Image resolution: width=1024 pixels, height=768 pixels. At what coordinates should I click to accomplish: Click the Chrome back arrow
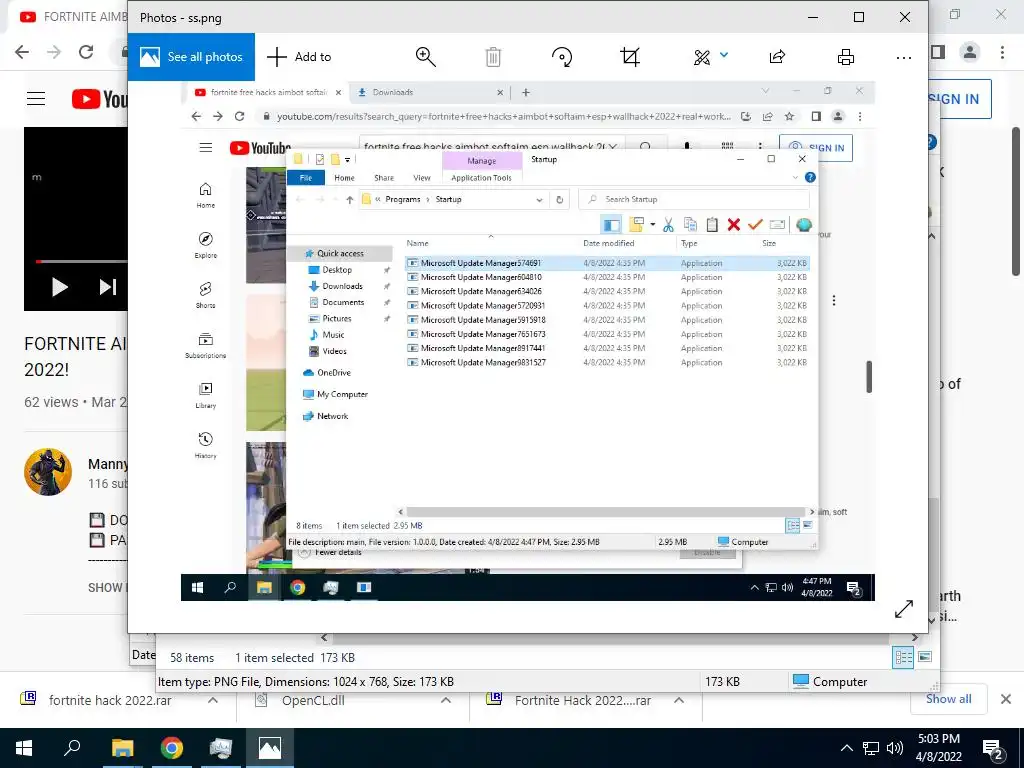[x=22, y=52]
